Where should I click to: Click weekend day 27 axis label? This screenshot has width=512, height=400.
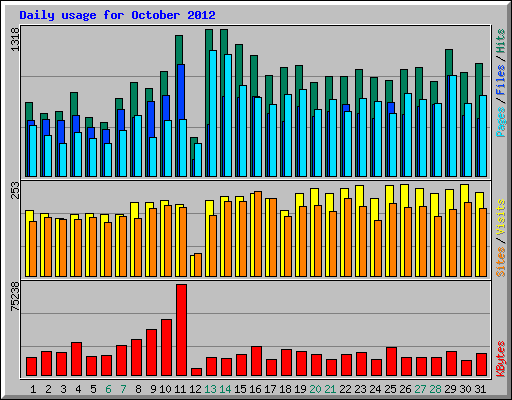pos(420,389)
